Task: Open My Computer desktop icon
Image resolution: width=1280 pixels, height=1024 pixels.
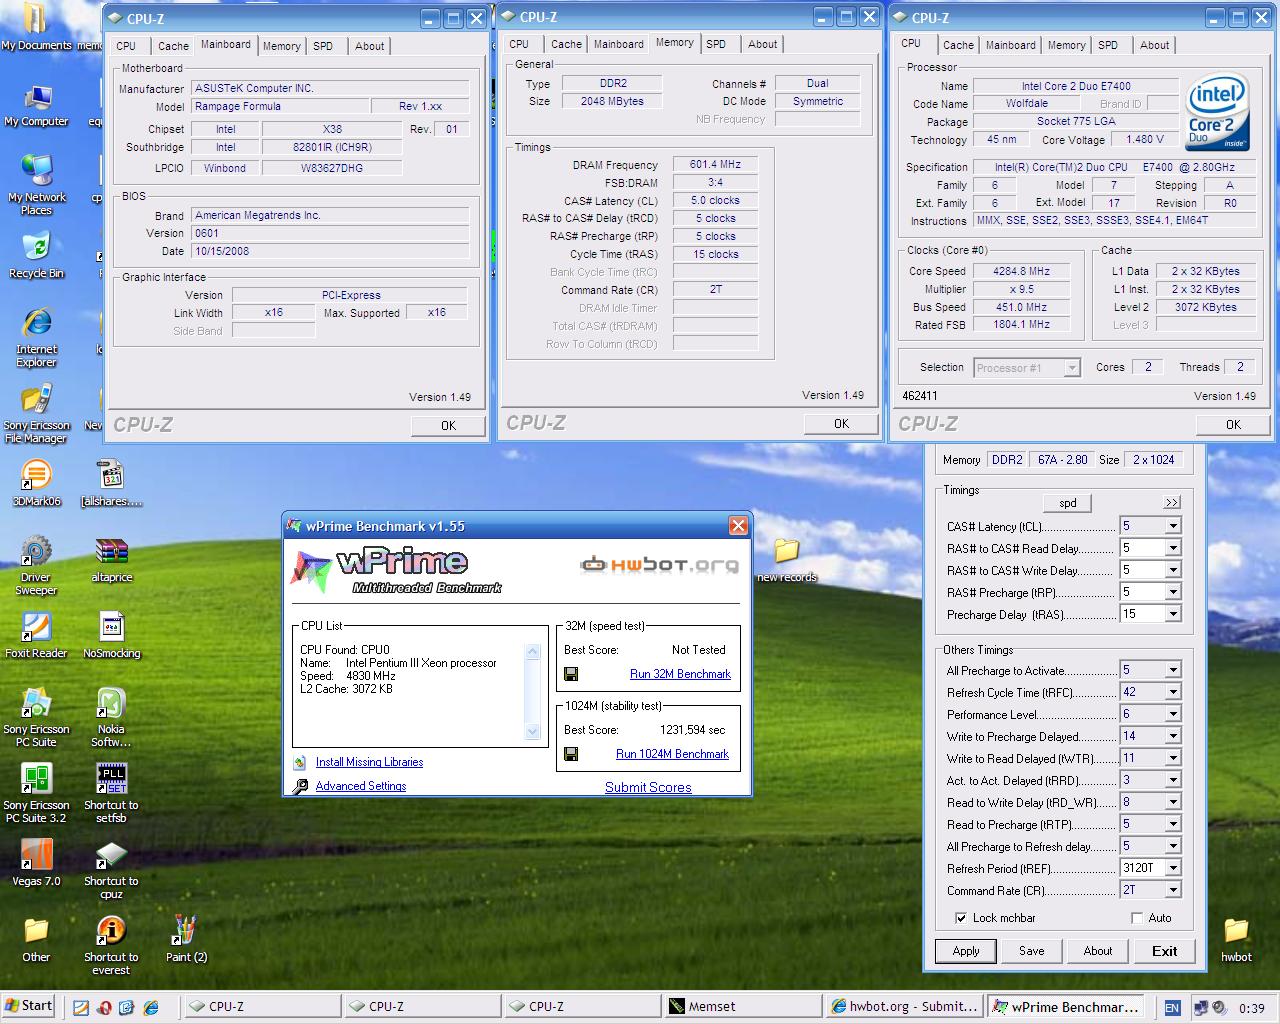Action: (x=36, y=104)
